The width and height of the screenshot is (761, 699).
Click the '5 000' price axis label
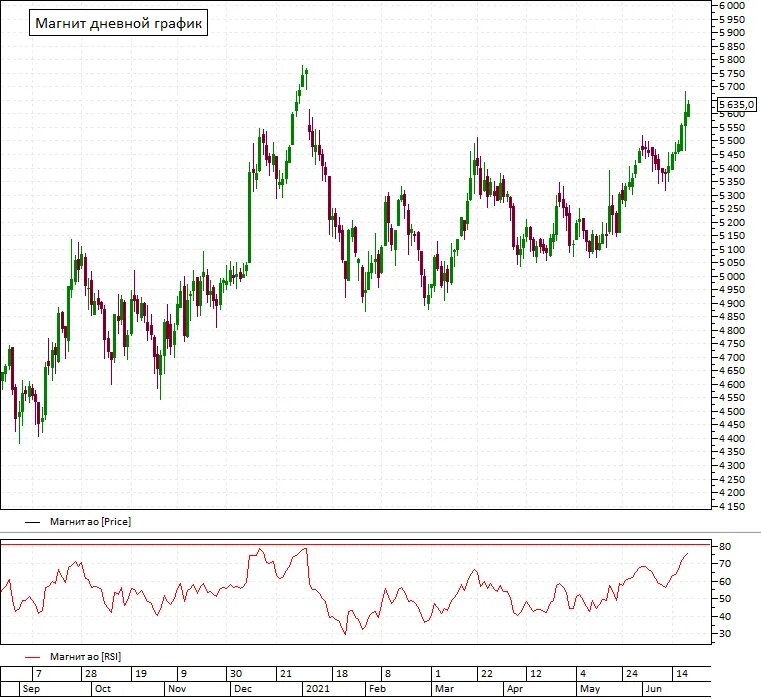[x=732, y=276]
